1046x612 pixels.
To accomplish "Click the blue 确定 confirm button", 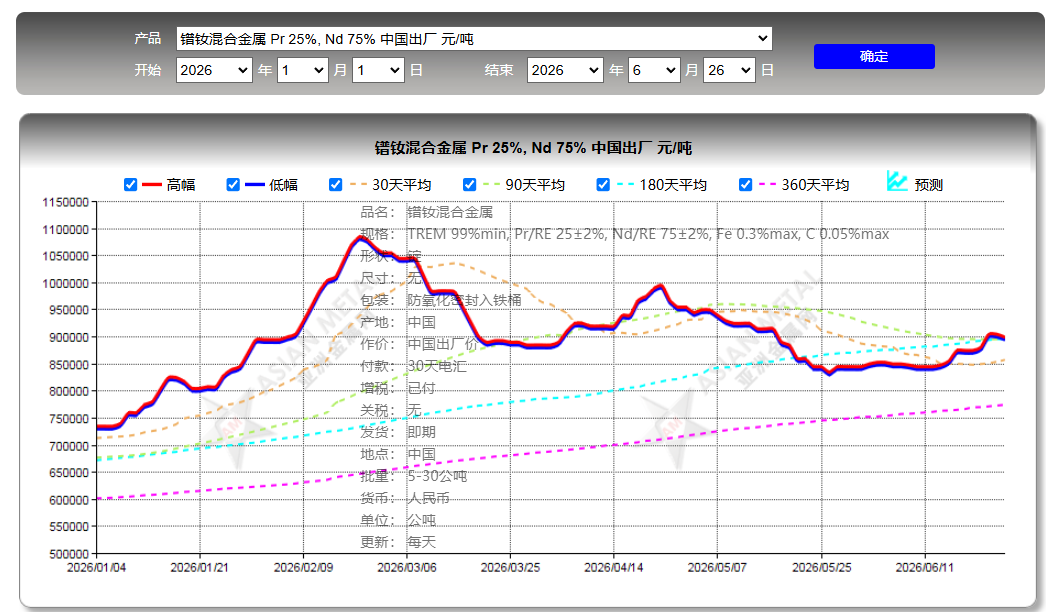I will (x=874, y=57).
